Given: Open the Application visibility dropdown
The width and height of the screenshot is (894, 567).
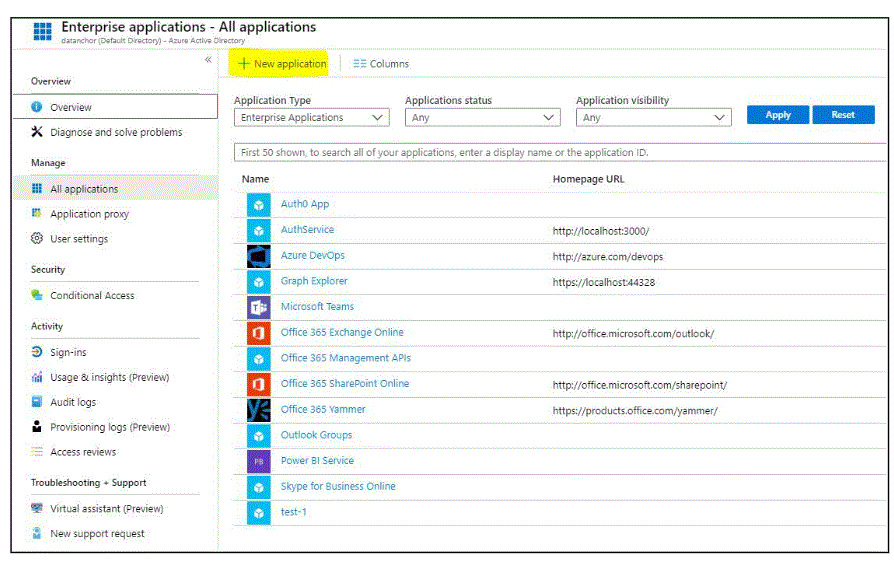Looking at the screenshot, I should point(653,118).
